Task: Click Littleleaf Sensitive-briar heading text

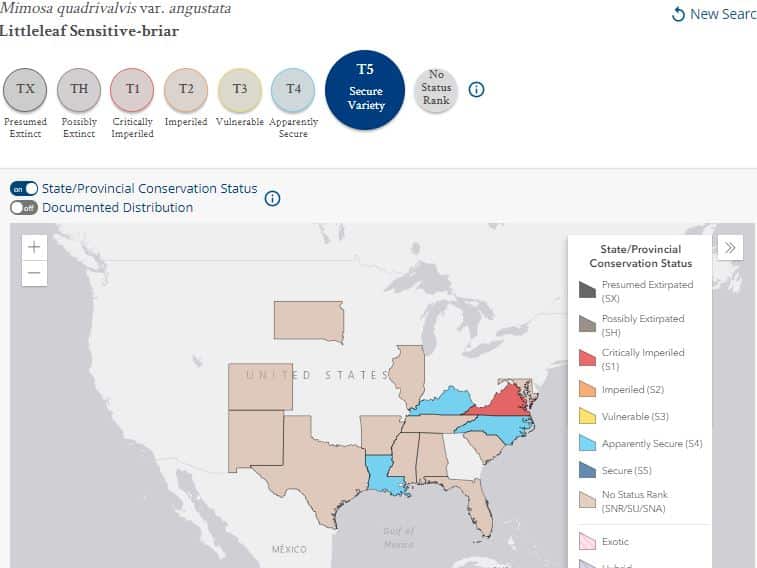Action: click(x=89, y=31)
